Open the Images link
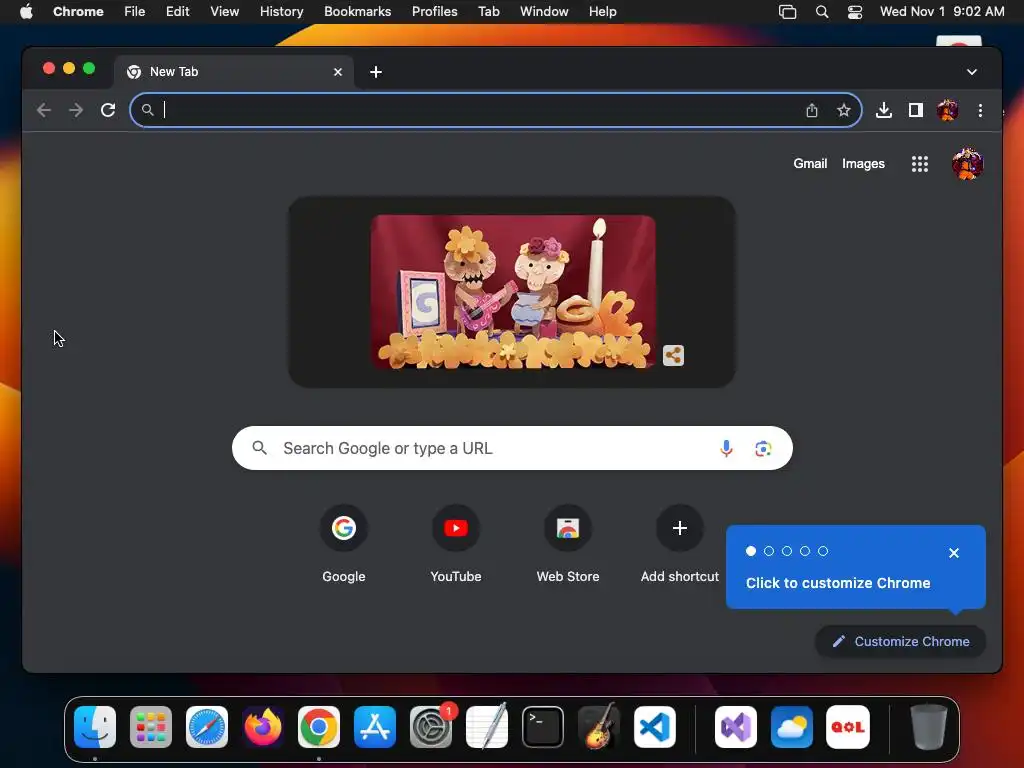Viewport: 1024px width, 768px height. [x=863, y=164]
